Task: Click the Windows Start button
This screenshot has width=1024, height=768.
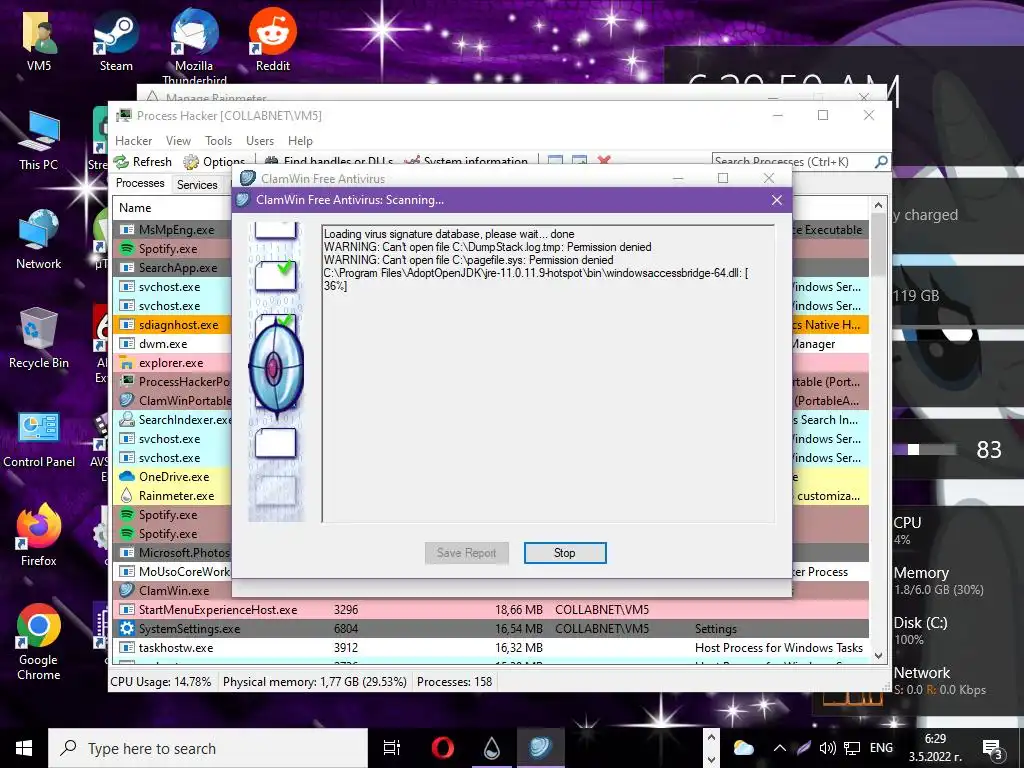Action: point(24,748)
